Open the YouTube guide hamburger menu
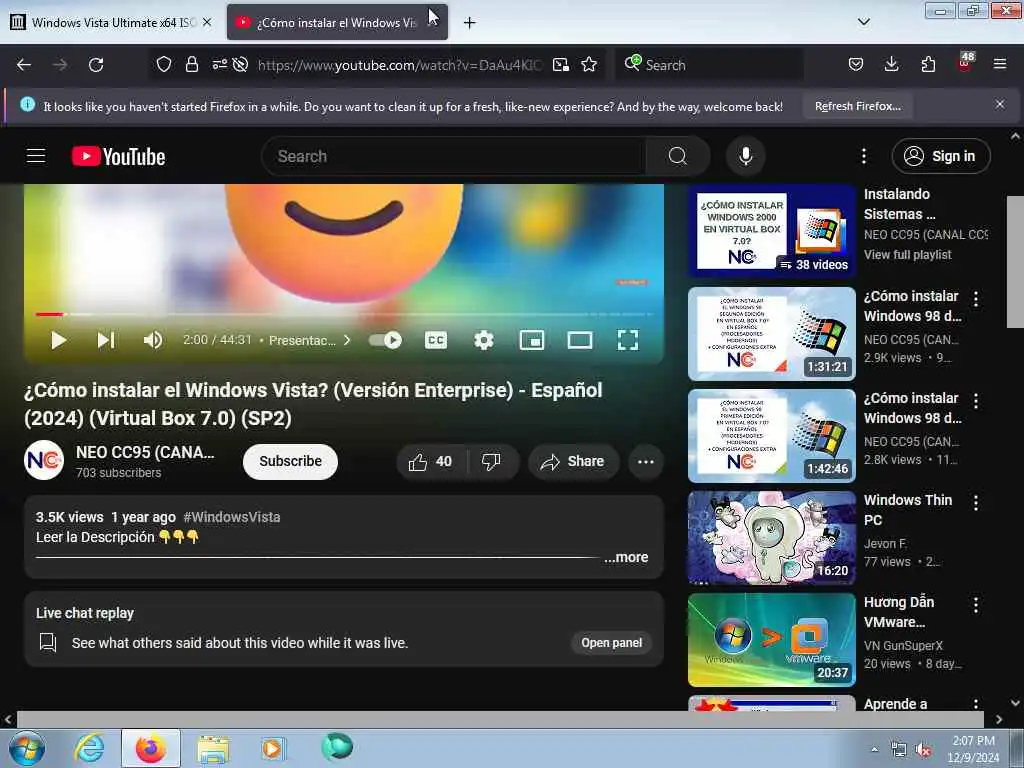 click(36, 156)
